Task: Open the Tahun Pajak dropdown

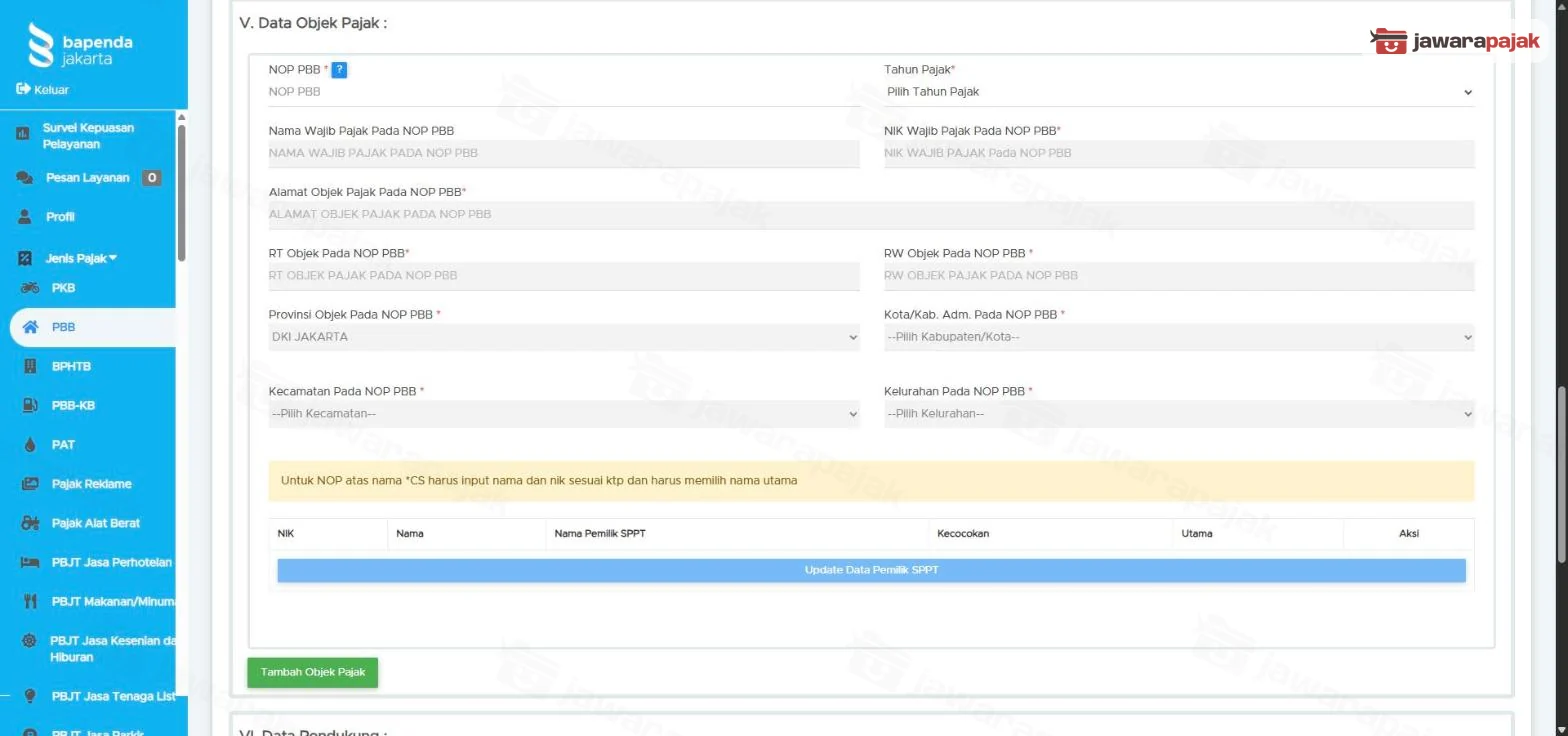Action: pos(1179,92)
